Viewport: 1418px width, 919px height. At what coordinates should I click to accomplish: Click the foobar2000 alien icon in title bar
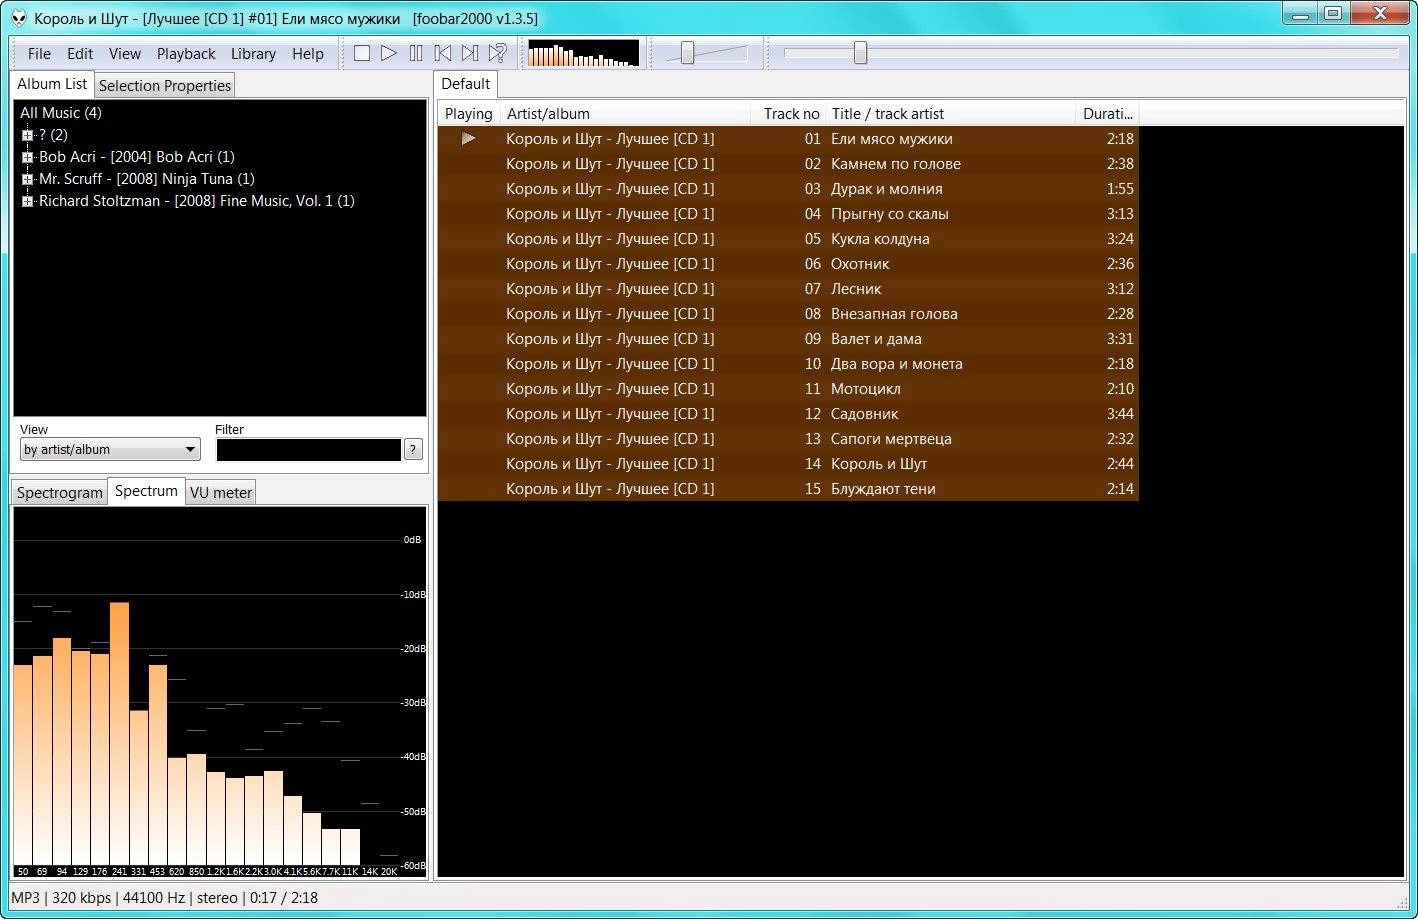click(x=19, y=18)
